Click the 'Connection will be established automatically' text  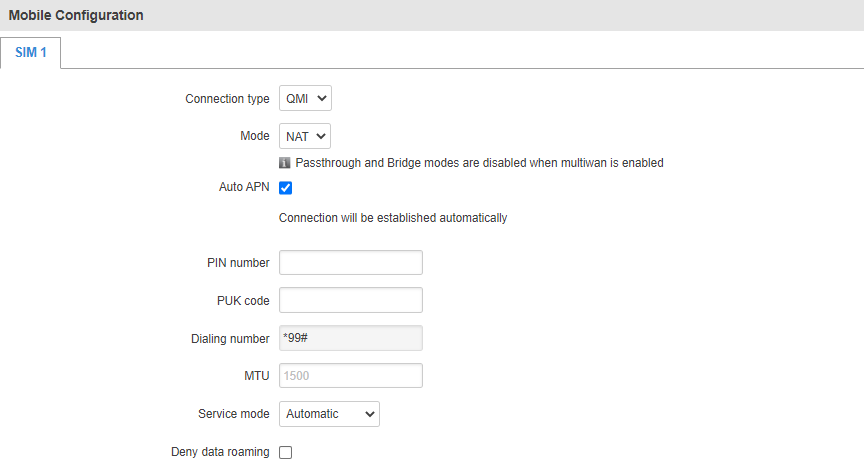(393, 217)
